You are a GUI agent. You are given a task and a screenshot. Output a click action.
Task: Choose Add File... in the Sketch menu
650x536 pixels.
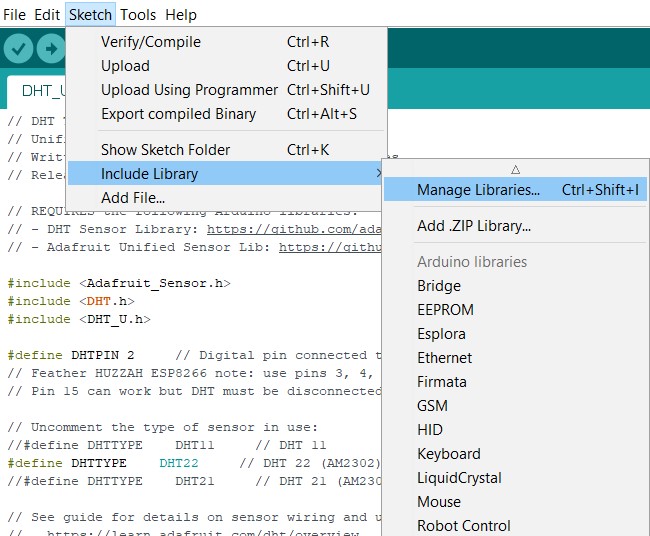tap(133, 198)
